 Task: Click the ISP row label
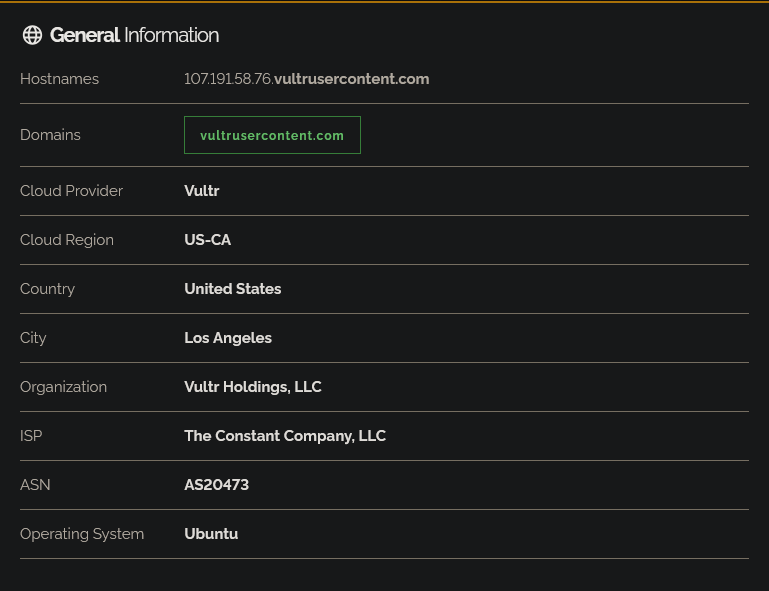31,436
